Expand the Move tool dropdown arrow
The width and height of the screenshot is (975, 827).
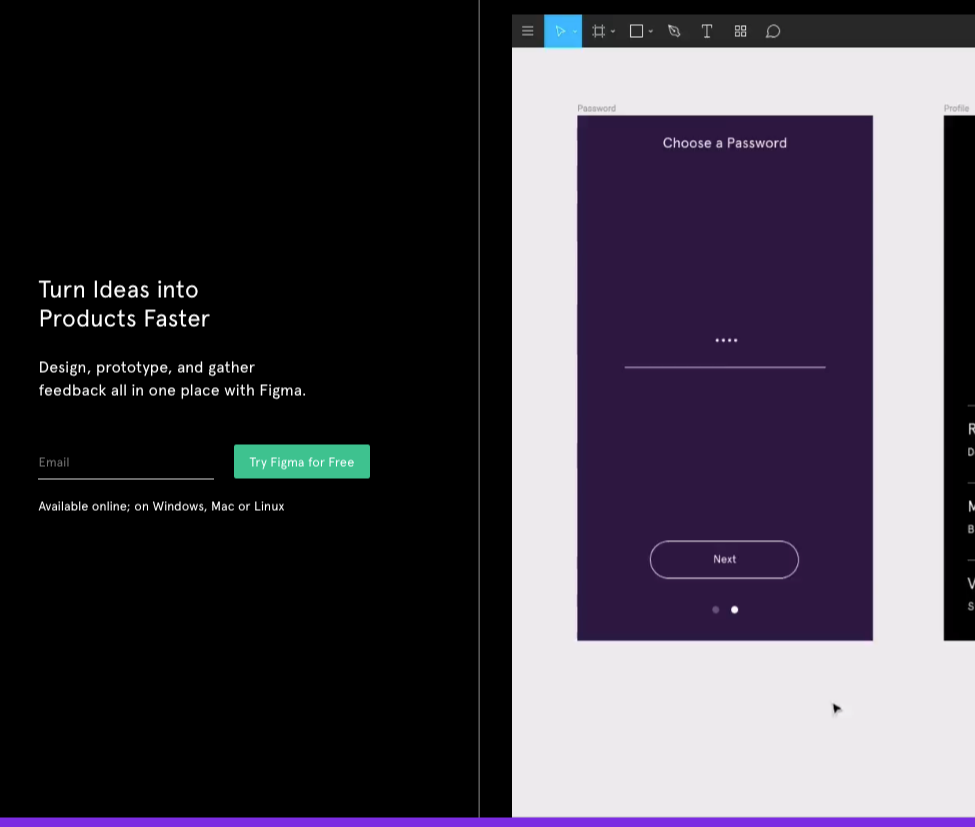(x=574, y=32)
